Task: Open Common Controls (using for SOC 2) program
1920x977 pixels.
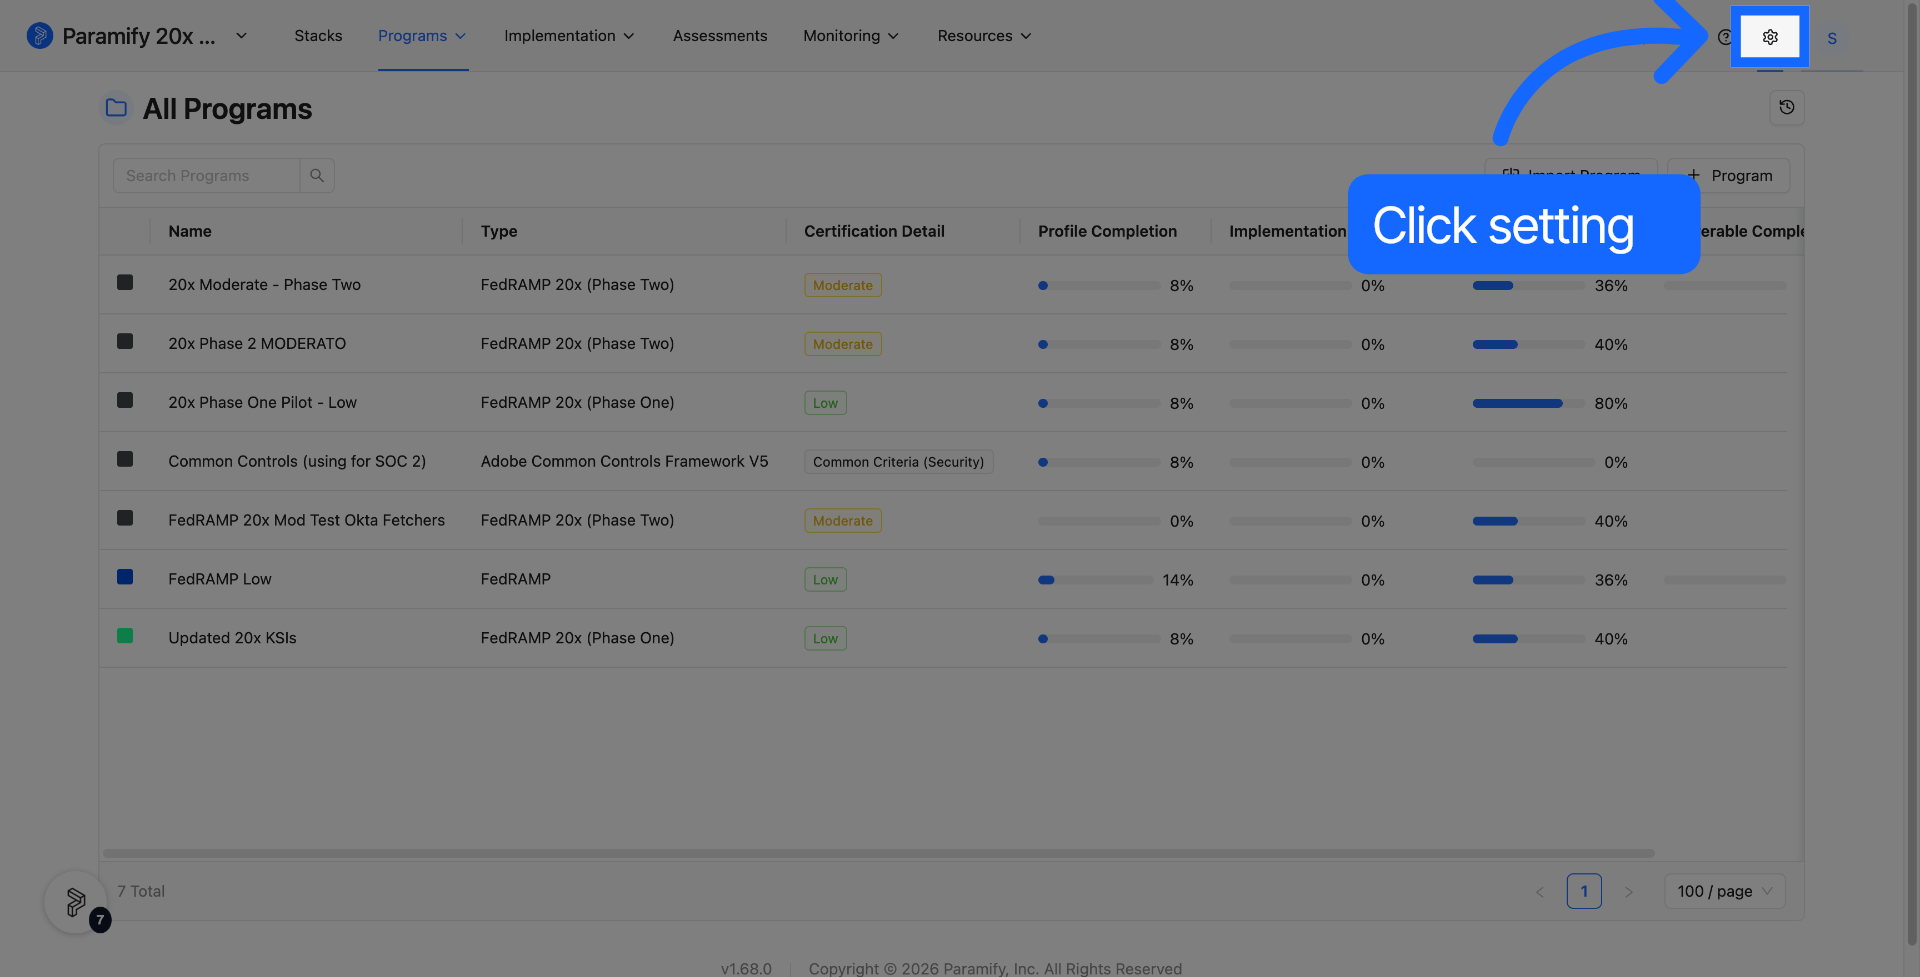Action: [297, 462]
